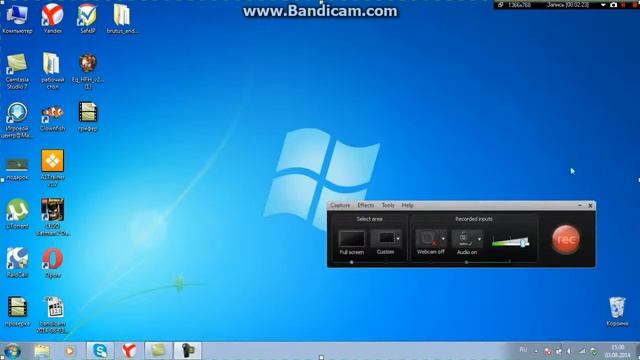Open audio options dropdown arrow

click(480, 239)
